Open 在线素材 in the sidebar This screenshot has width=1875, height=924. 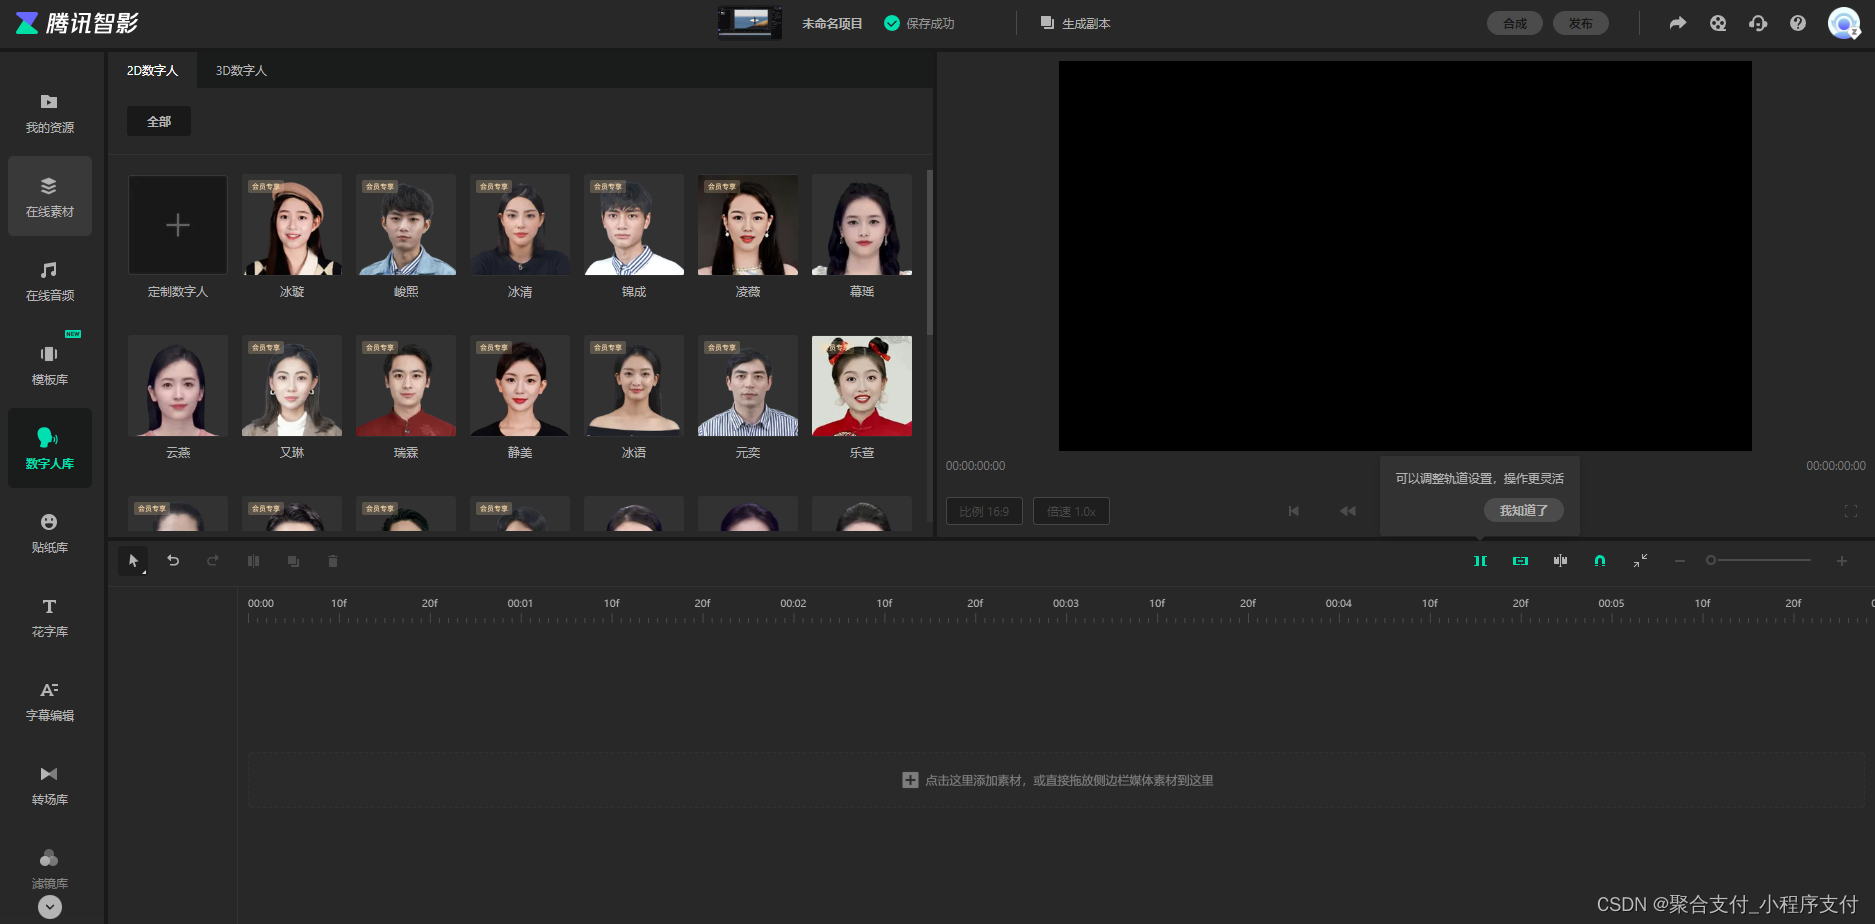[x=49, y=197]
